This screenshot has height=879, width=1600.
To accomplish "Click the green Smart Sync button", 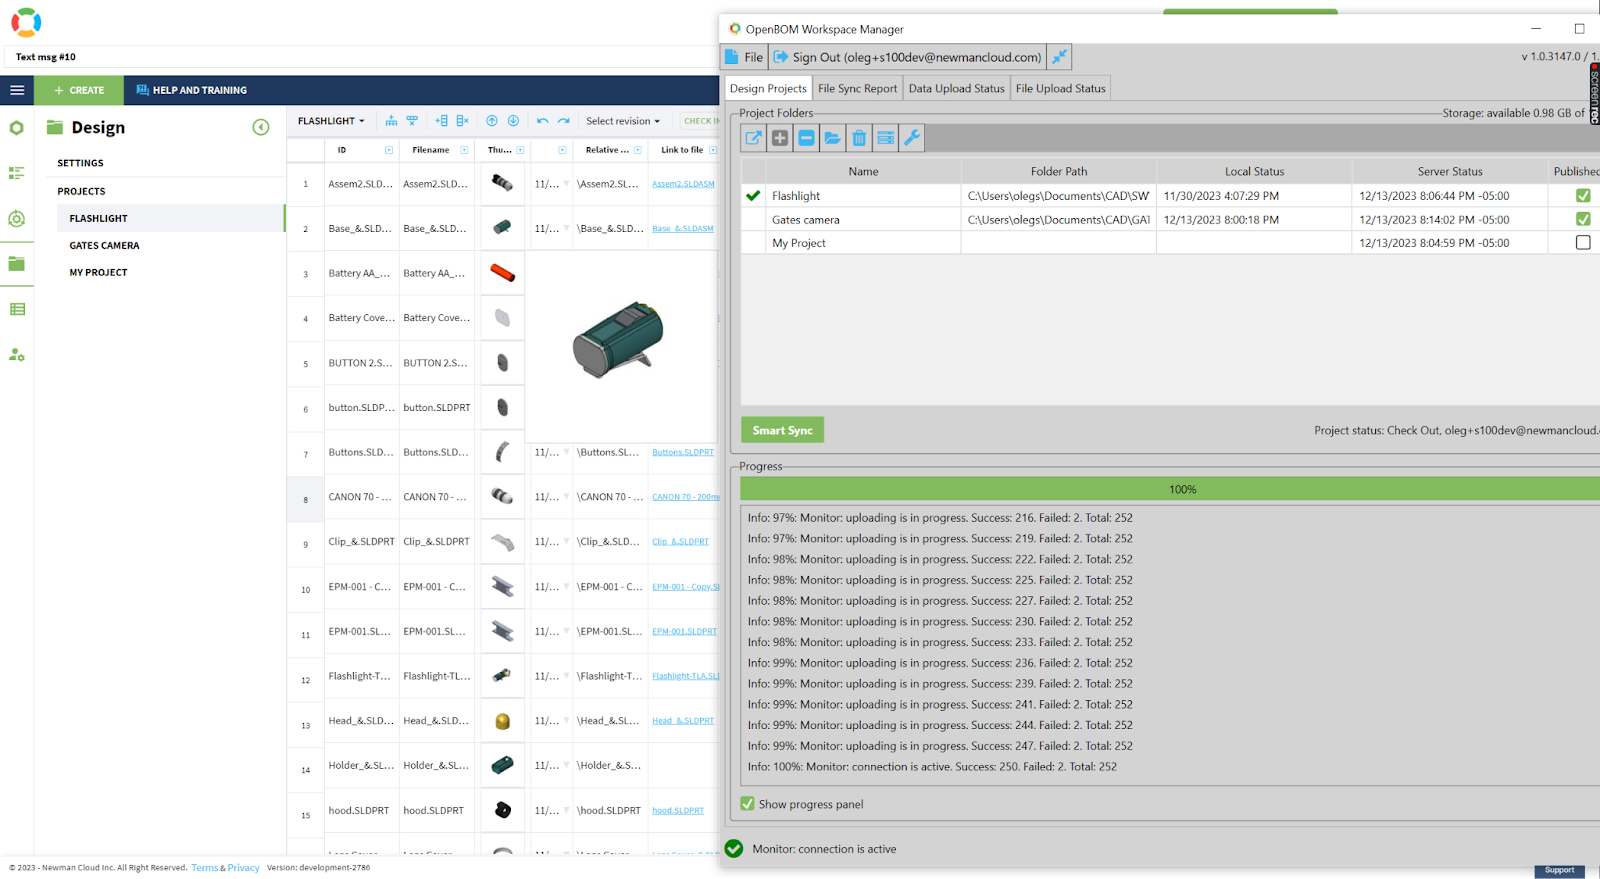I will pyautogui.click(x=782, y=430).
